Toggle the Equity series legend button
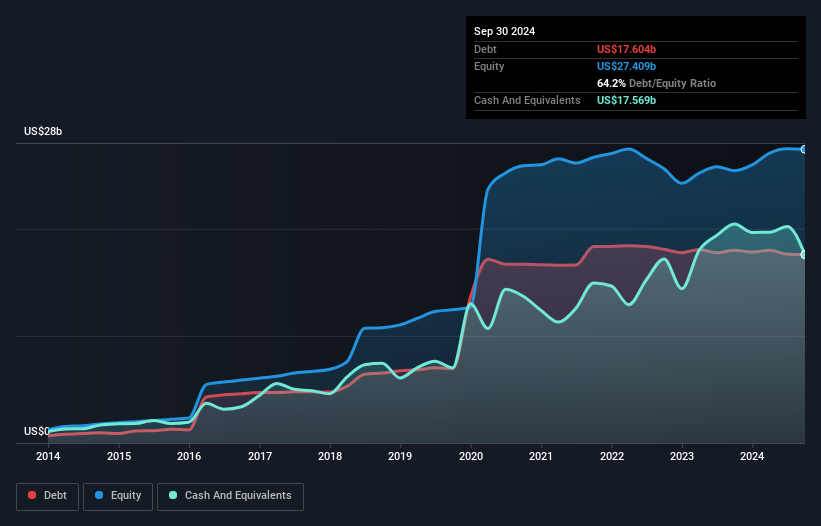821x526 pixels. (x=118, y=496)
